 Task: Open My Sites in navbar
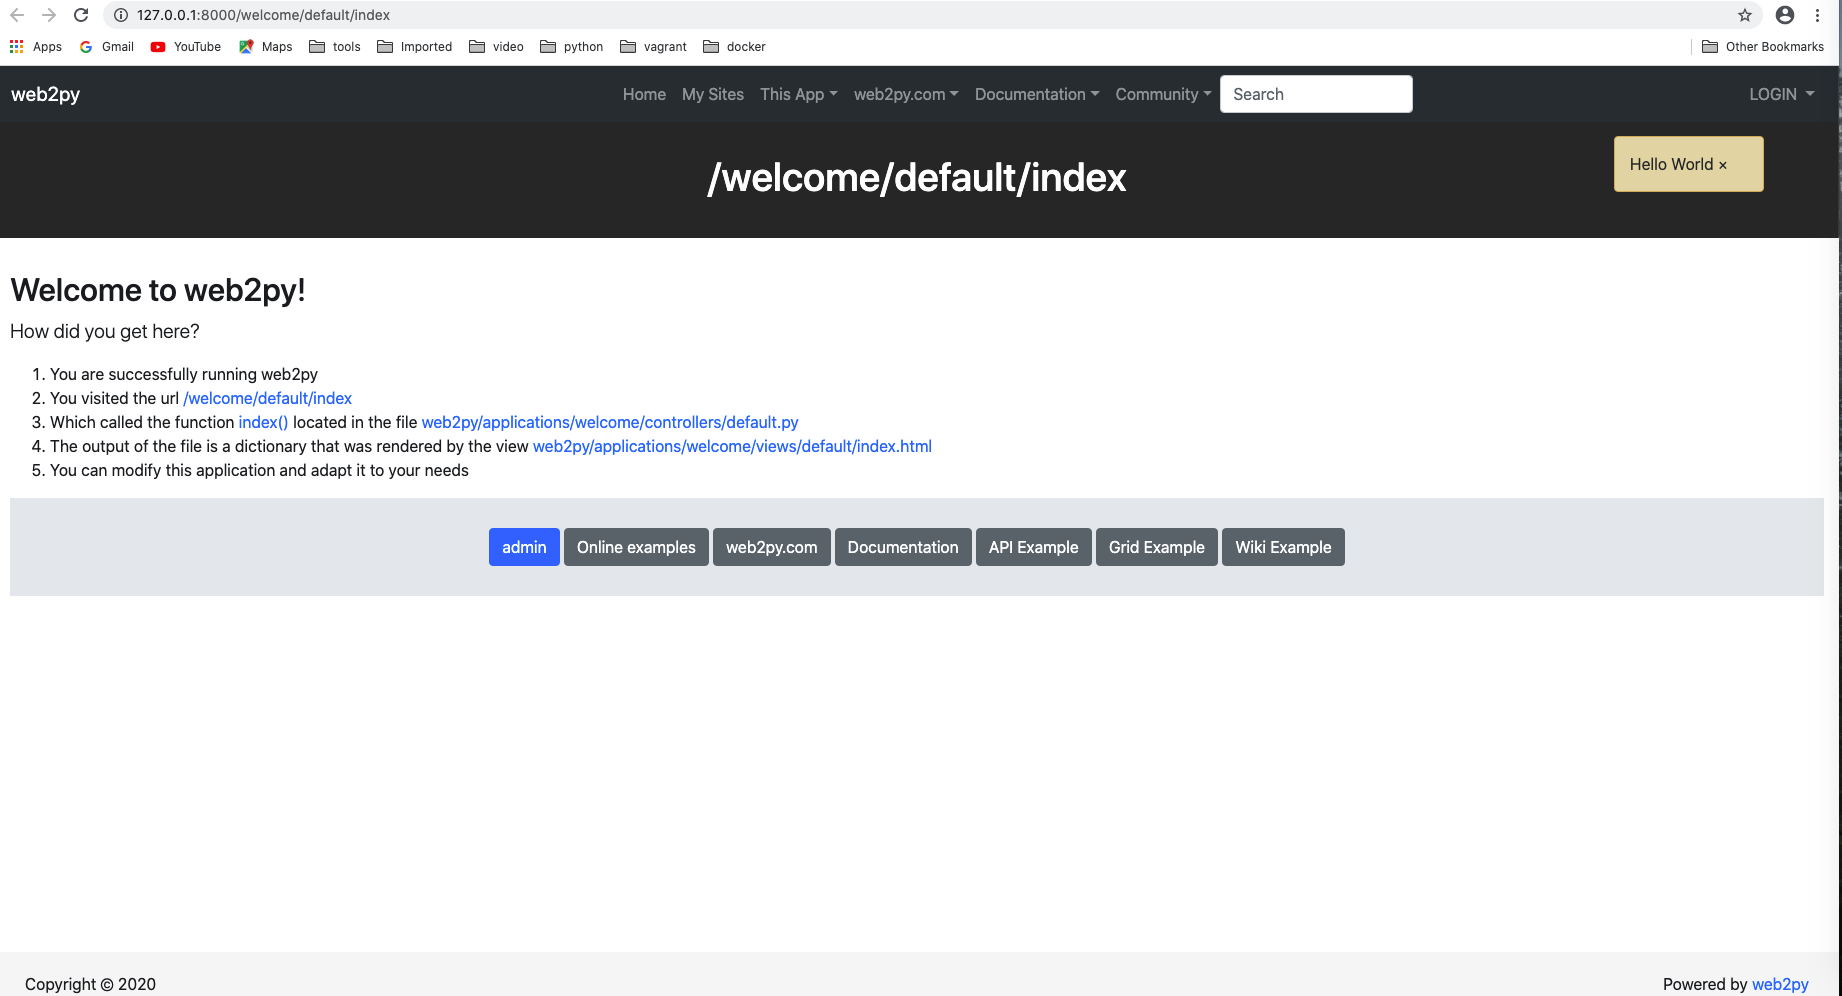point(713,94)
